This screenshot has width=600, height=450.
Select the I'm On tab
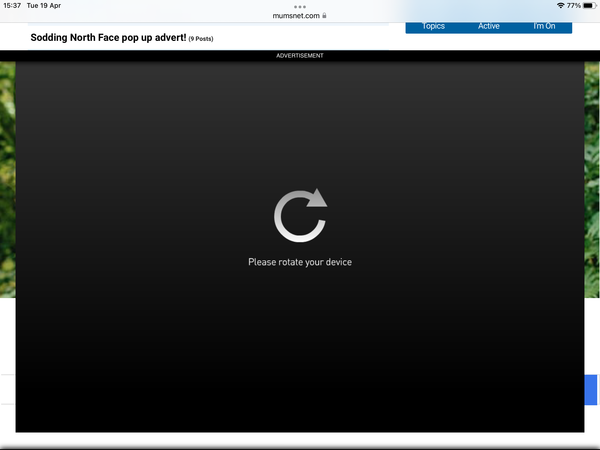pos(544,26)
